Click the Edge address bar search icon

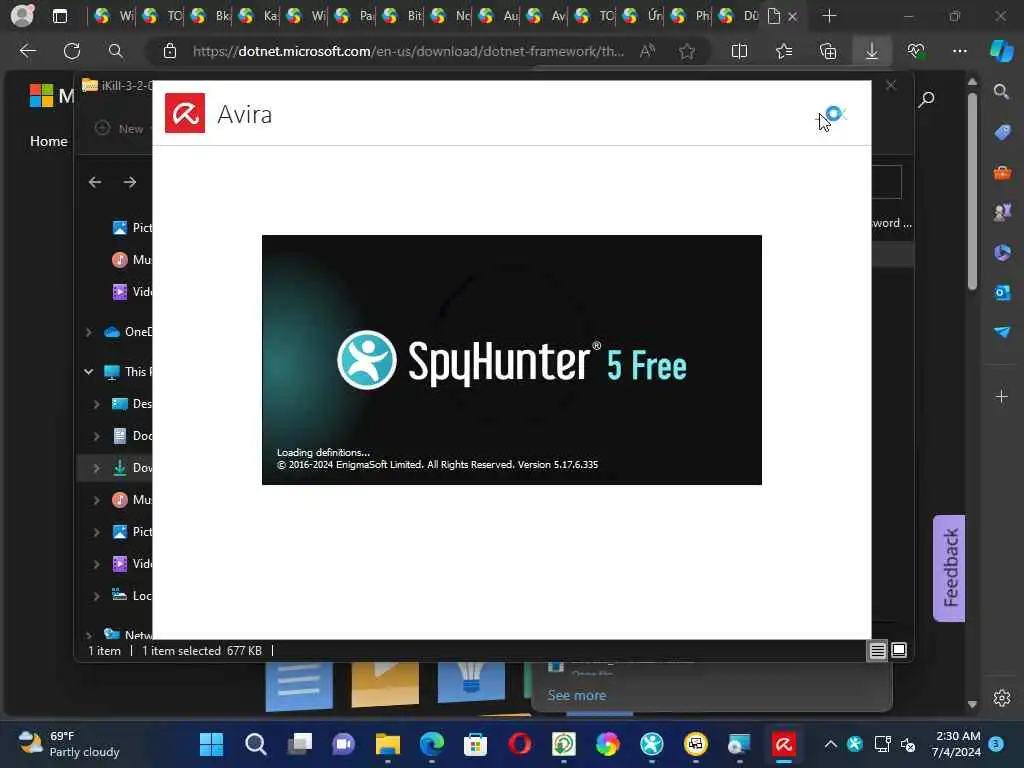pos(116,51)
